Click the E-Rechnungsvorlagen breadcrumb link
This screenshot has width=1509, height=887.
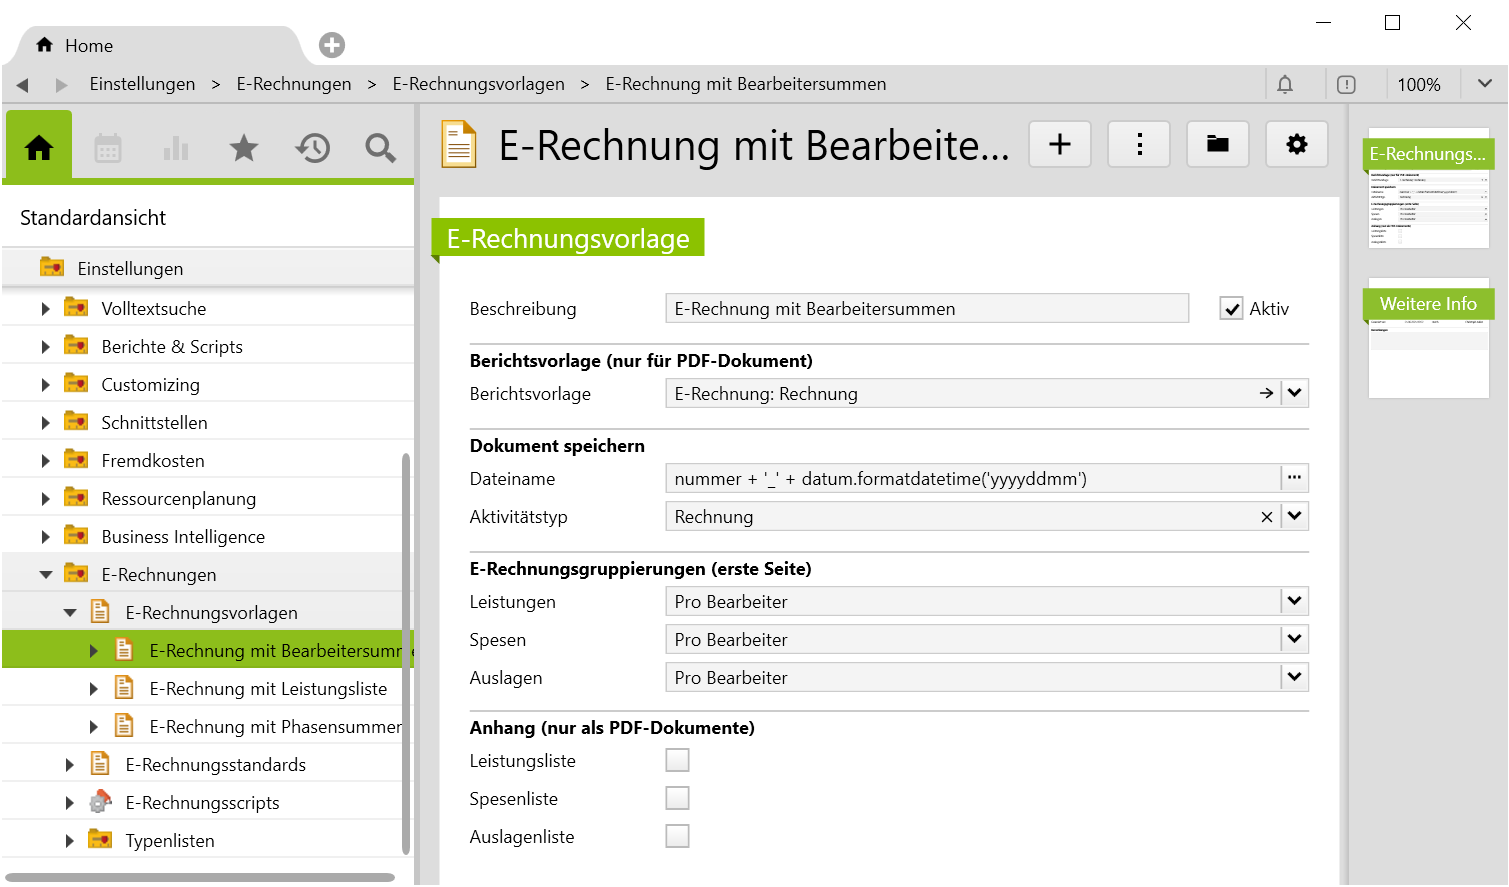[x=478, y=85]
